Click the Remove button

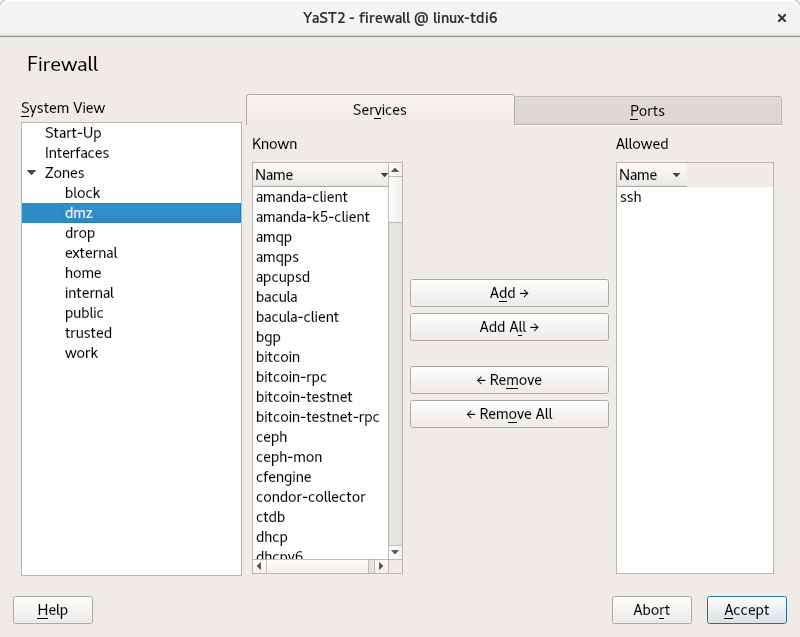[509, 380]
